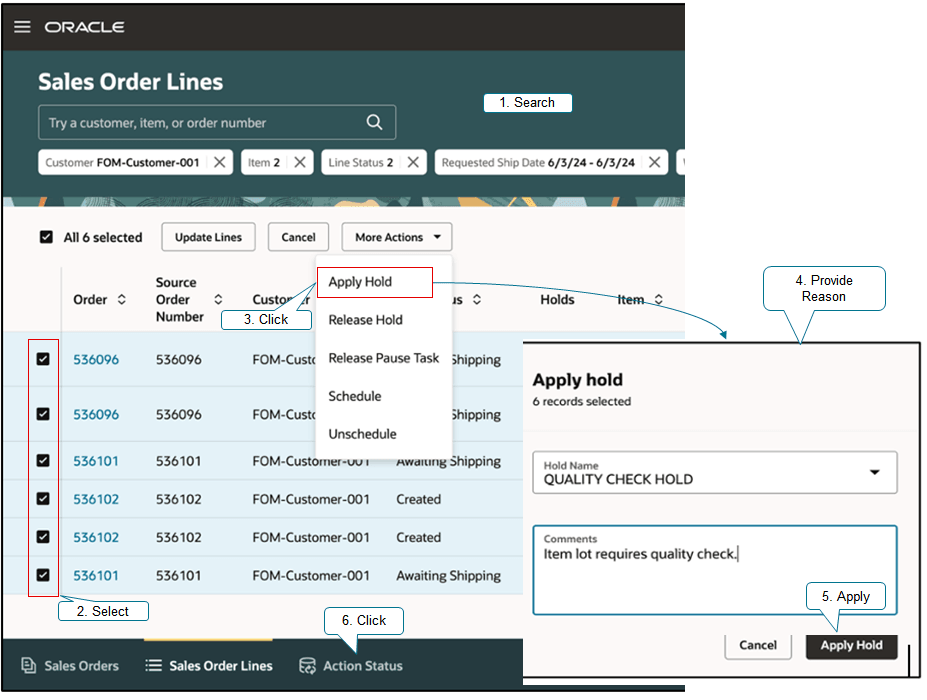927x700 pixels.
Task: Click the dark Apply Hold button
Action: [x=851, y=646]
